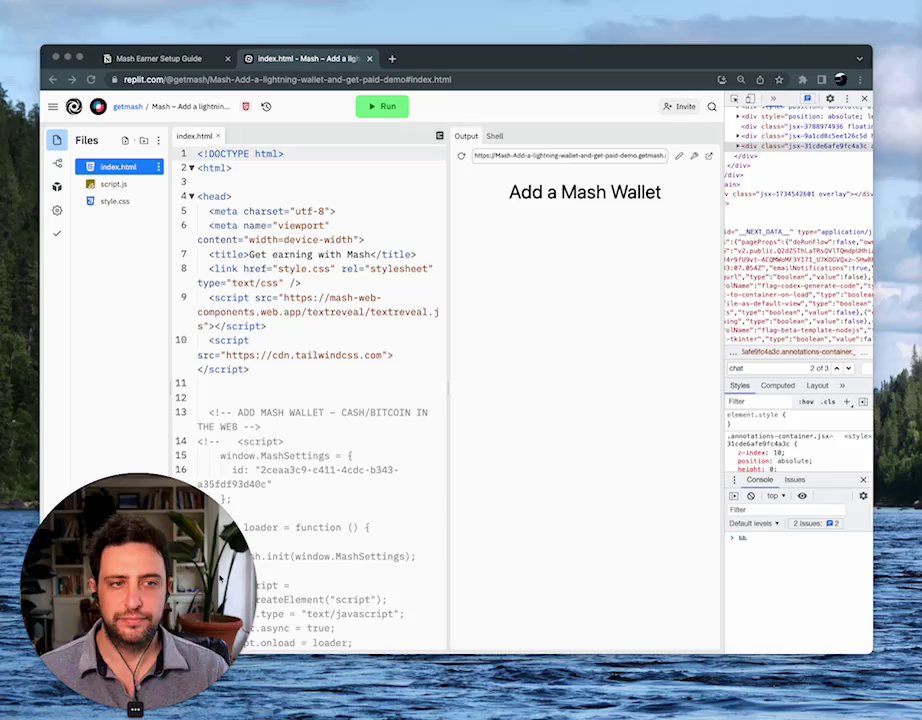
Task: Open style.css from the file tree
Action: (x=115, y=201)
